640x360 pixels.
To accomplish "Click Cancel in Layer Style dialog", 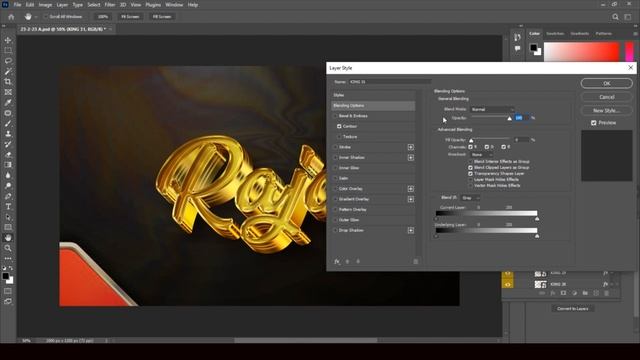I will [607, 97].
